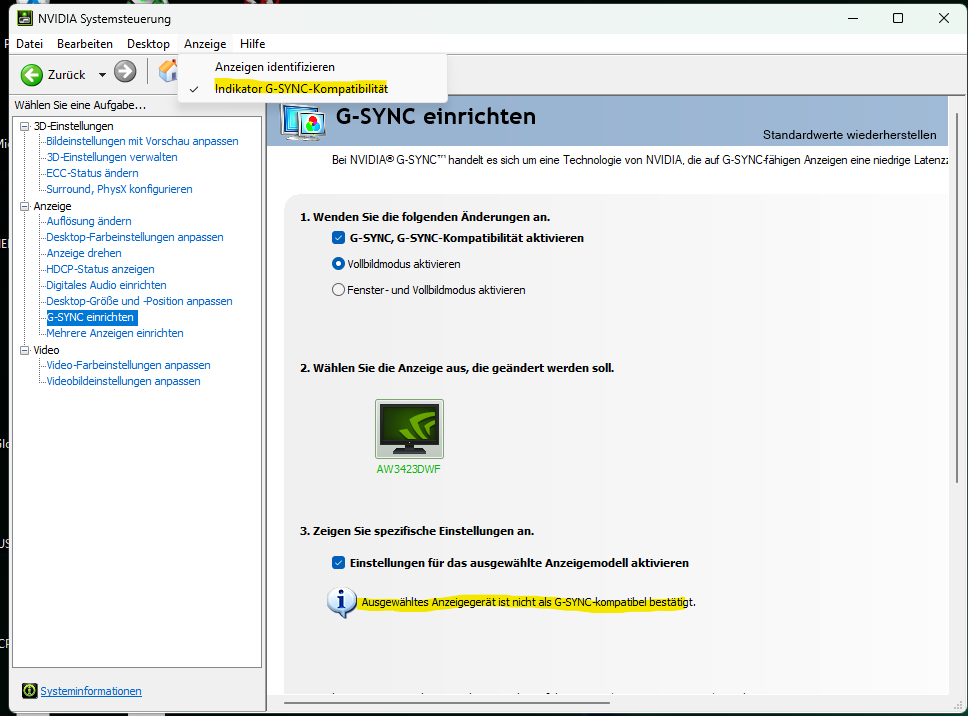
Task: Select G-SYNC einrichten tree item
Action: point(92,317)
